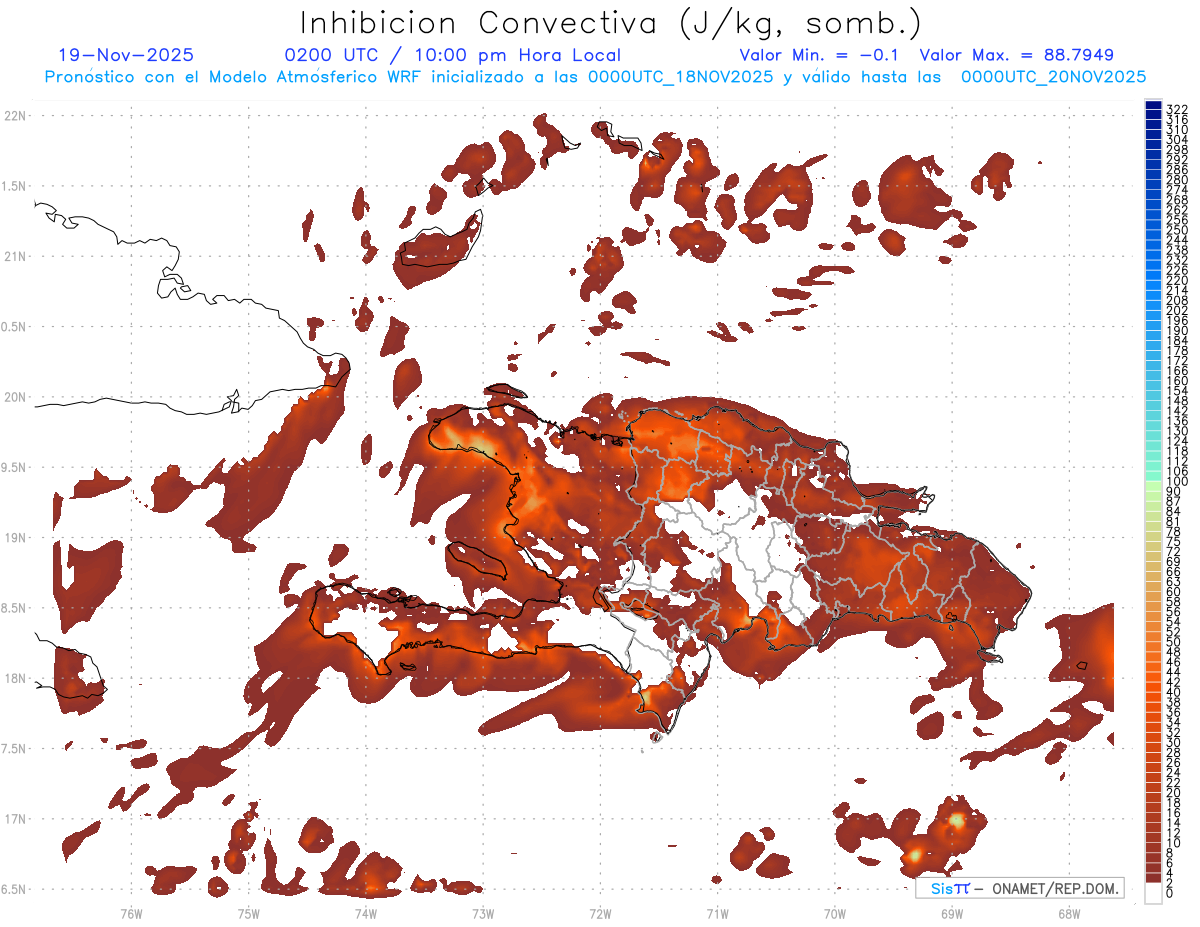Image resolution: width=1200 pixels, height=927 pixels.
Task: Click the '60' colorbar value
Action: tap(1174, 591)
